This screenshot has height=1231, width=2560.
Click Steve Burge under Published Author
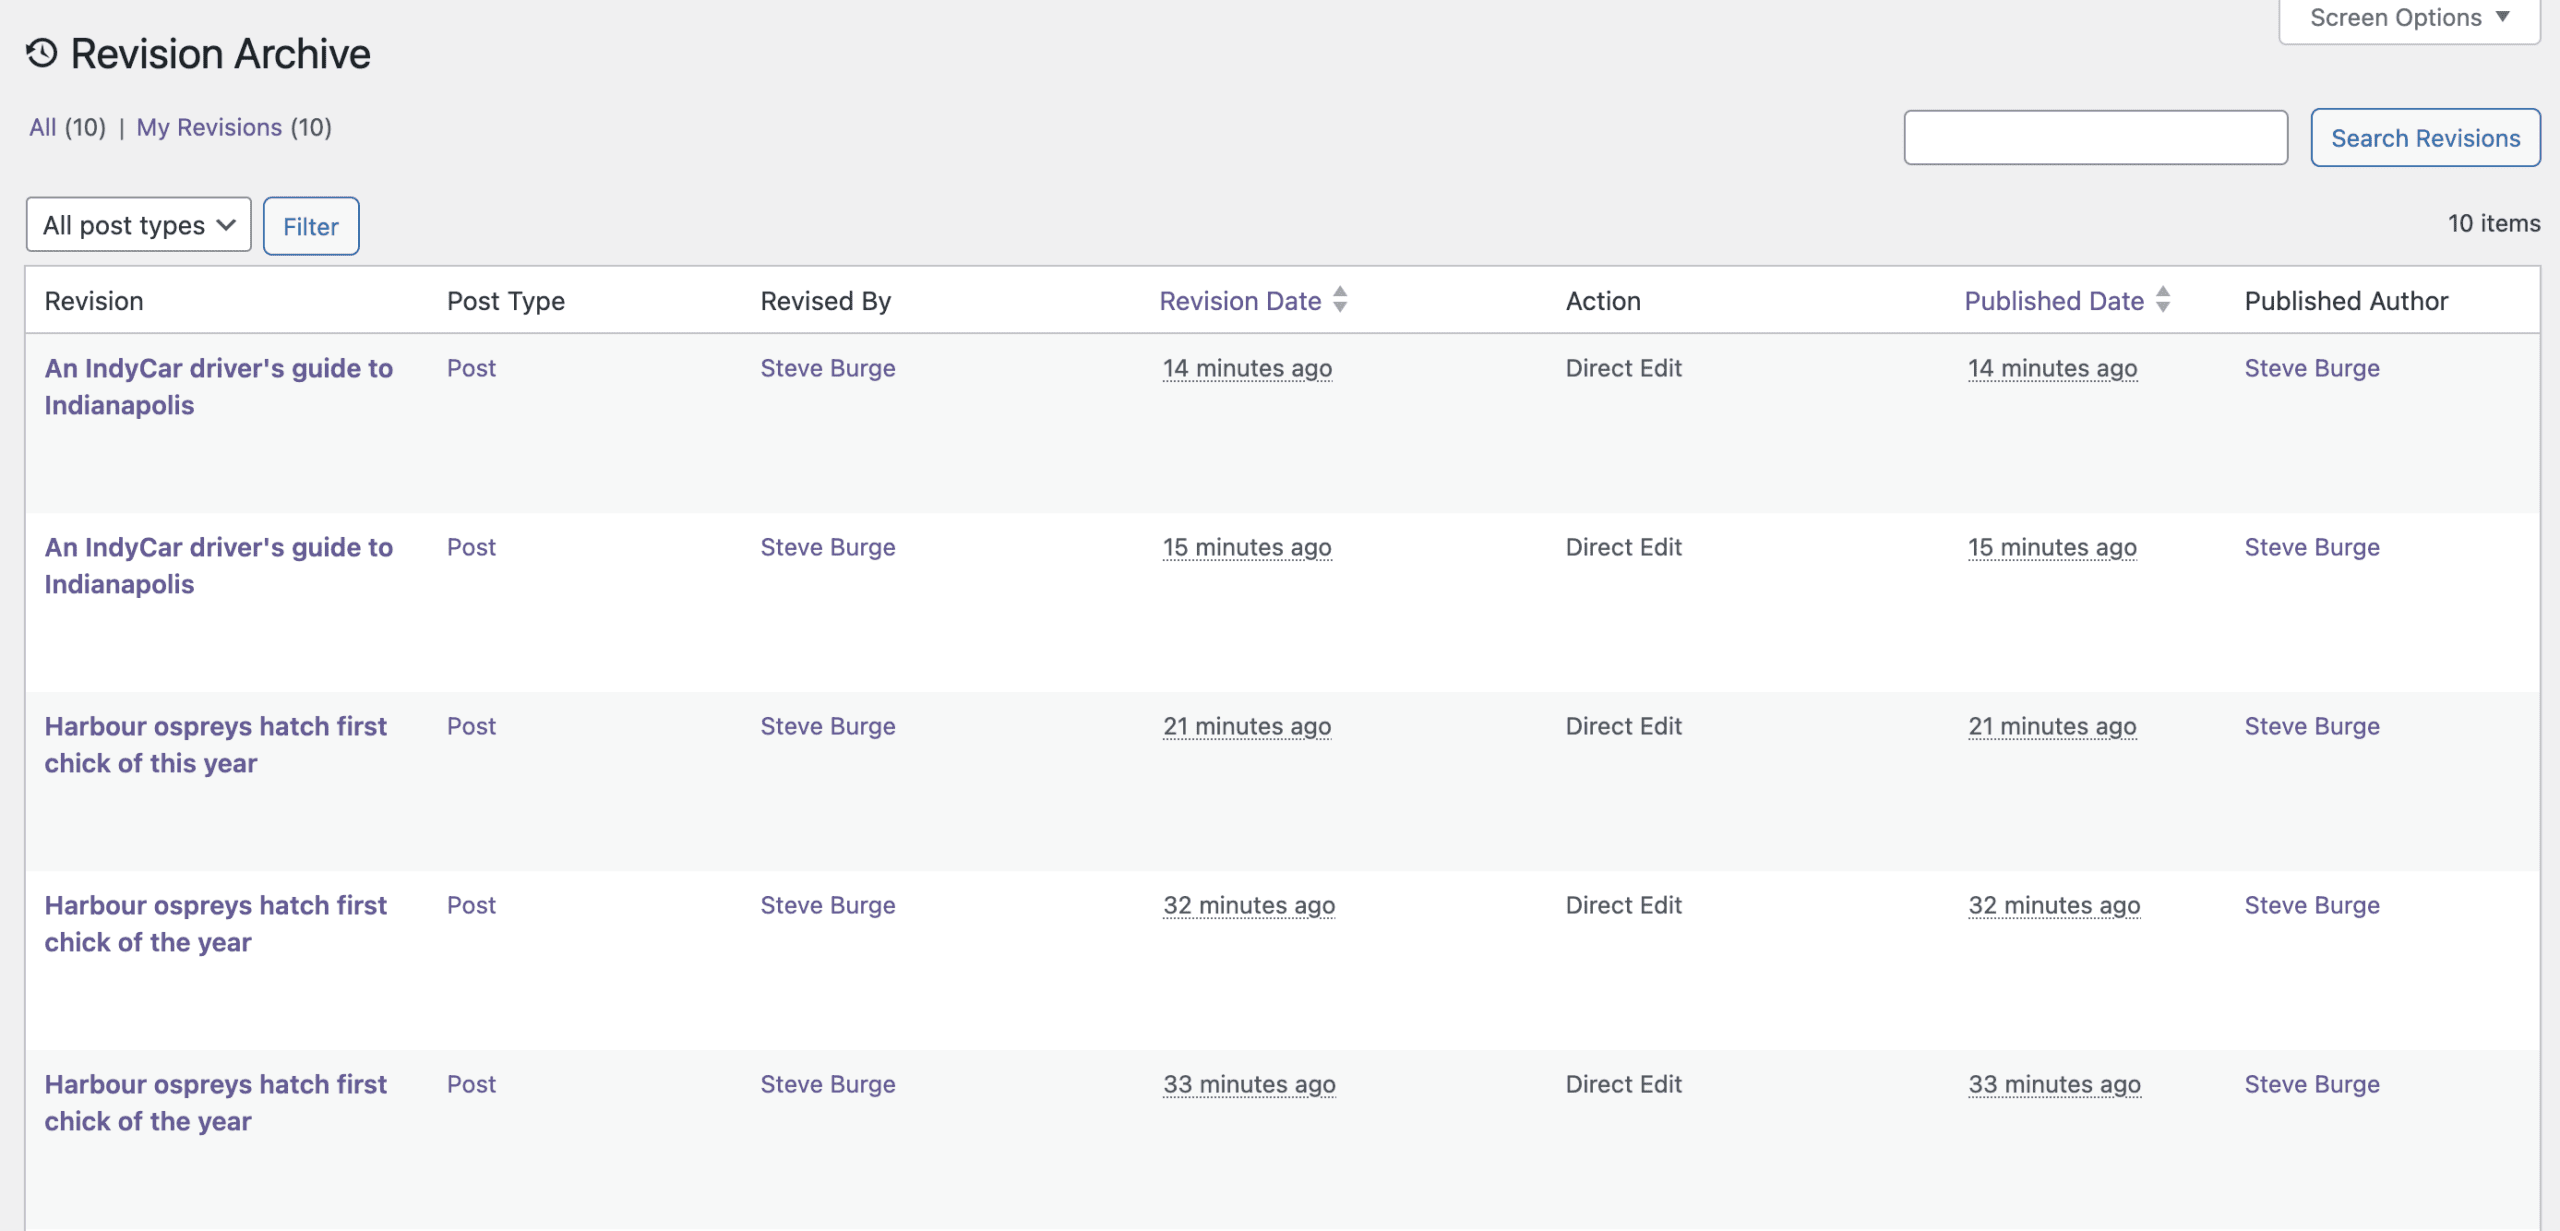[2311, 368]
